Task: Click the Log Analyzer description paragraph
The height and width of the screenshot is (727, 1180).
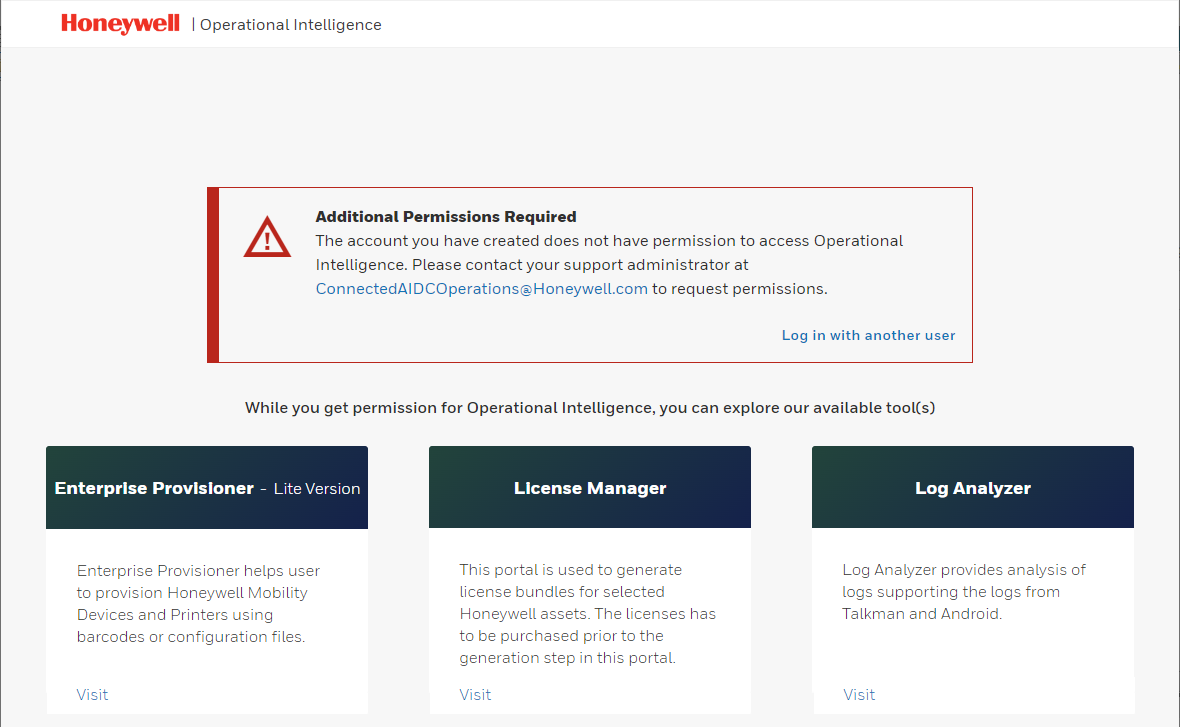Action: pyautogui.click(x=964, y=592)
